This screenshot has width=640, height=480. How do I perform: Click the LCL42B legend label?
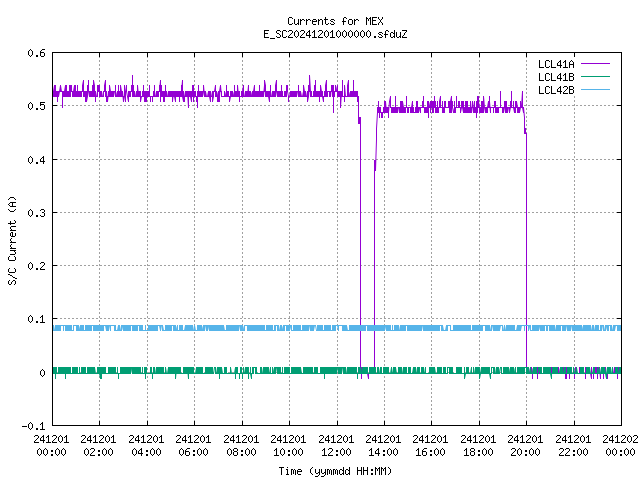[556, 90]
